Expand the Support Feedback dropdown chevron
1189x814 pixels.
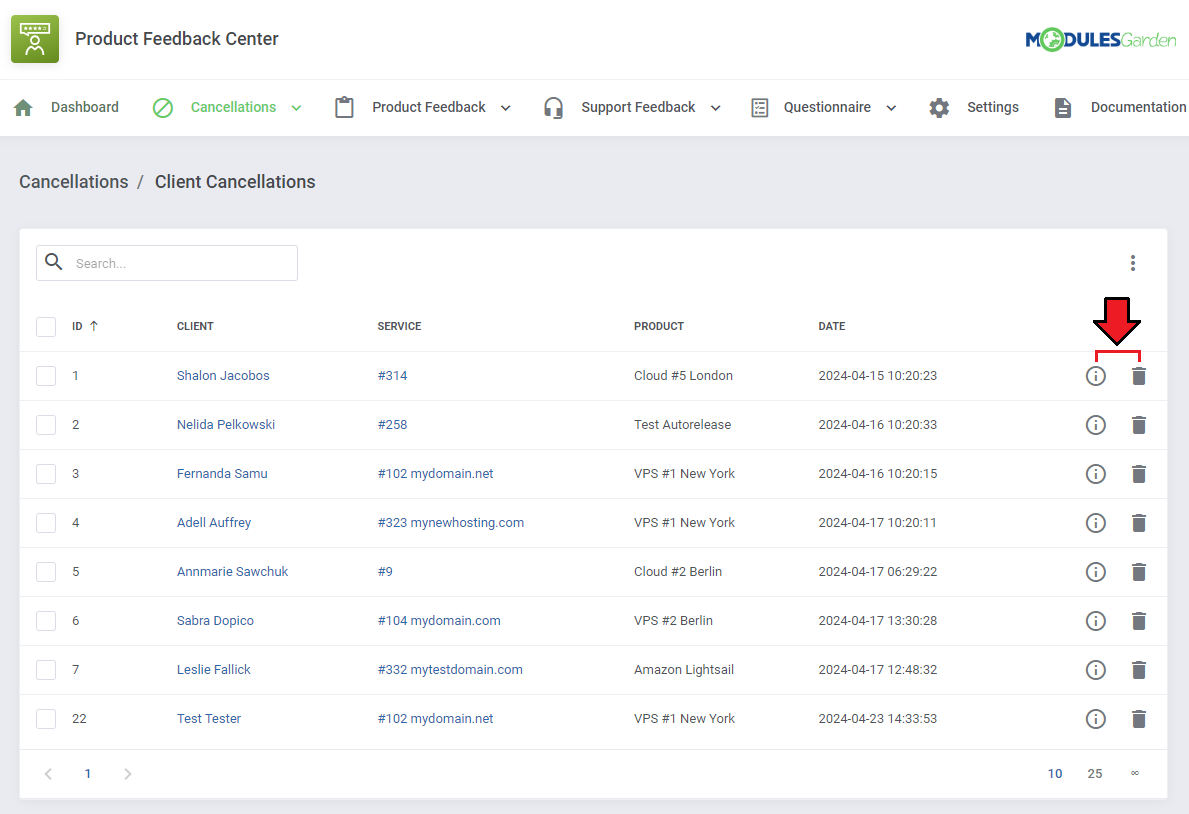[715, 108]
